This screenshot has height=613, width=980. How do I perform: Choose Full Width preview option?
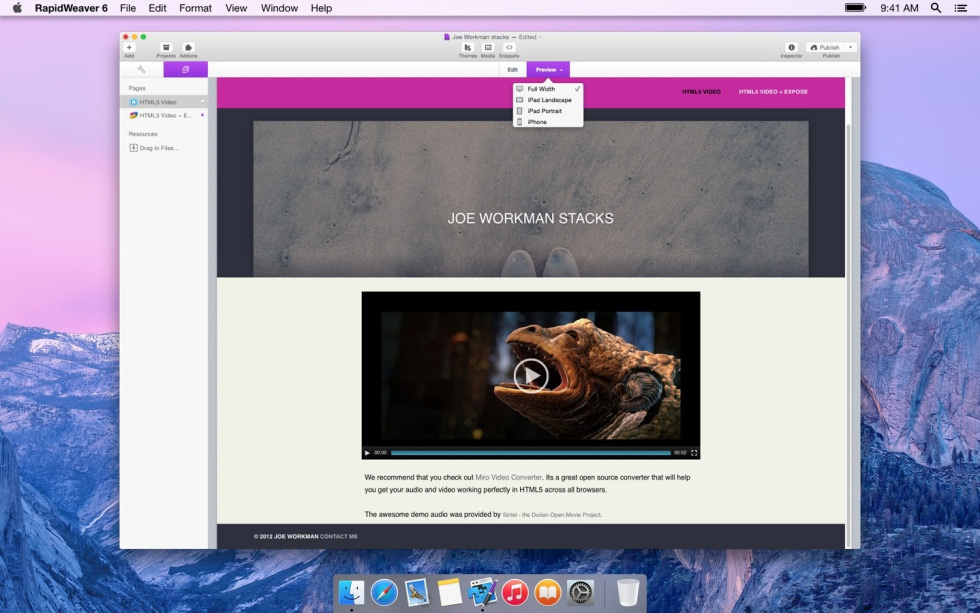click(548, 89)
